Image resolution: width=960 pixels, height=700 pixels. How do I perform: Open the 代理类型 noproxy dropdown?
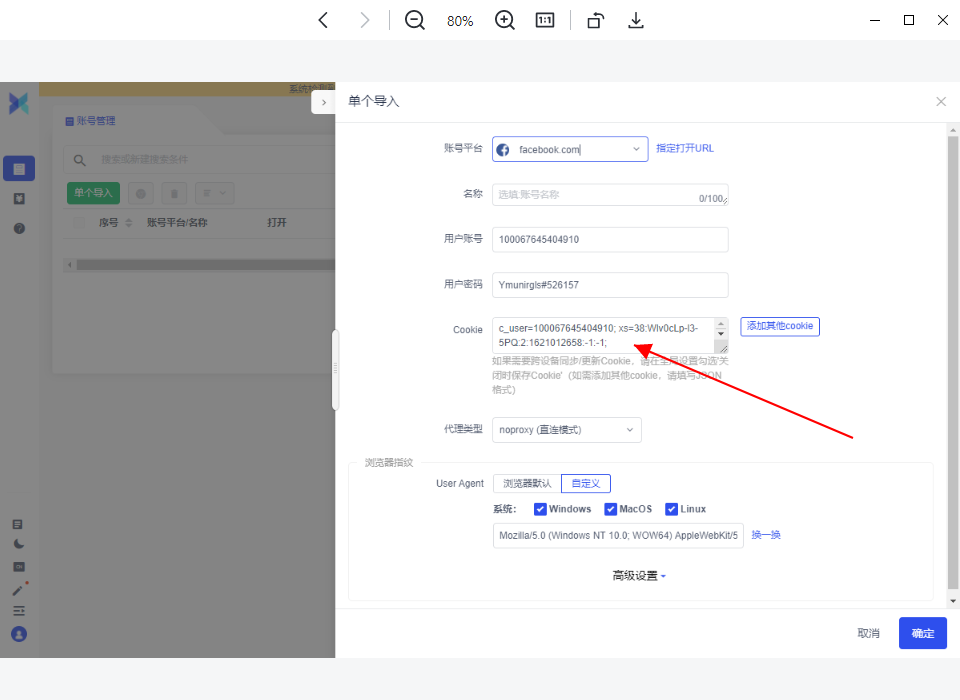[x=567, y=430]
